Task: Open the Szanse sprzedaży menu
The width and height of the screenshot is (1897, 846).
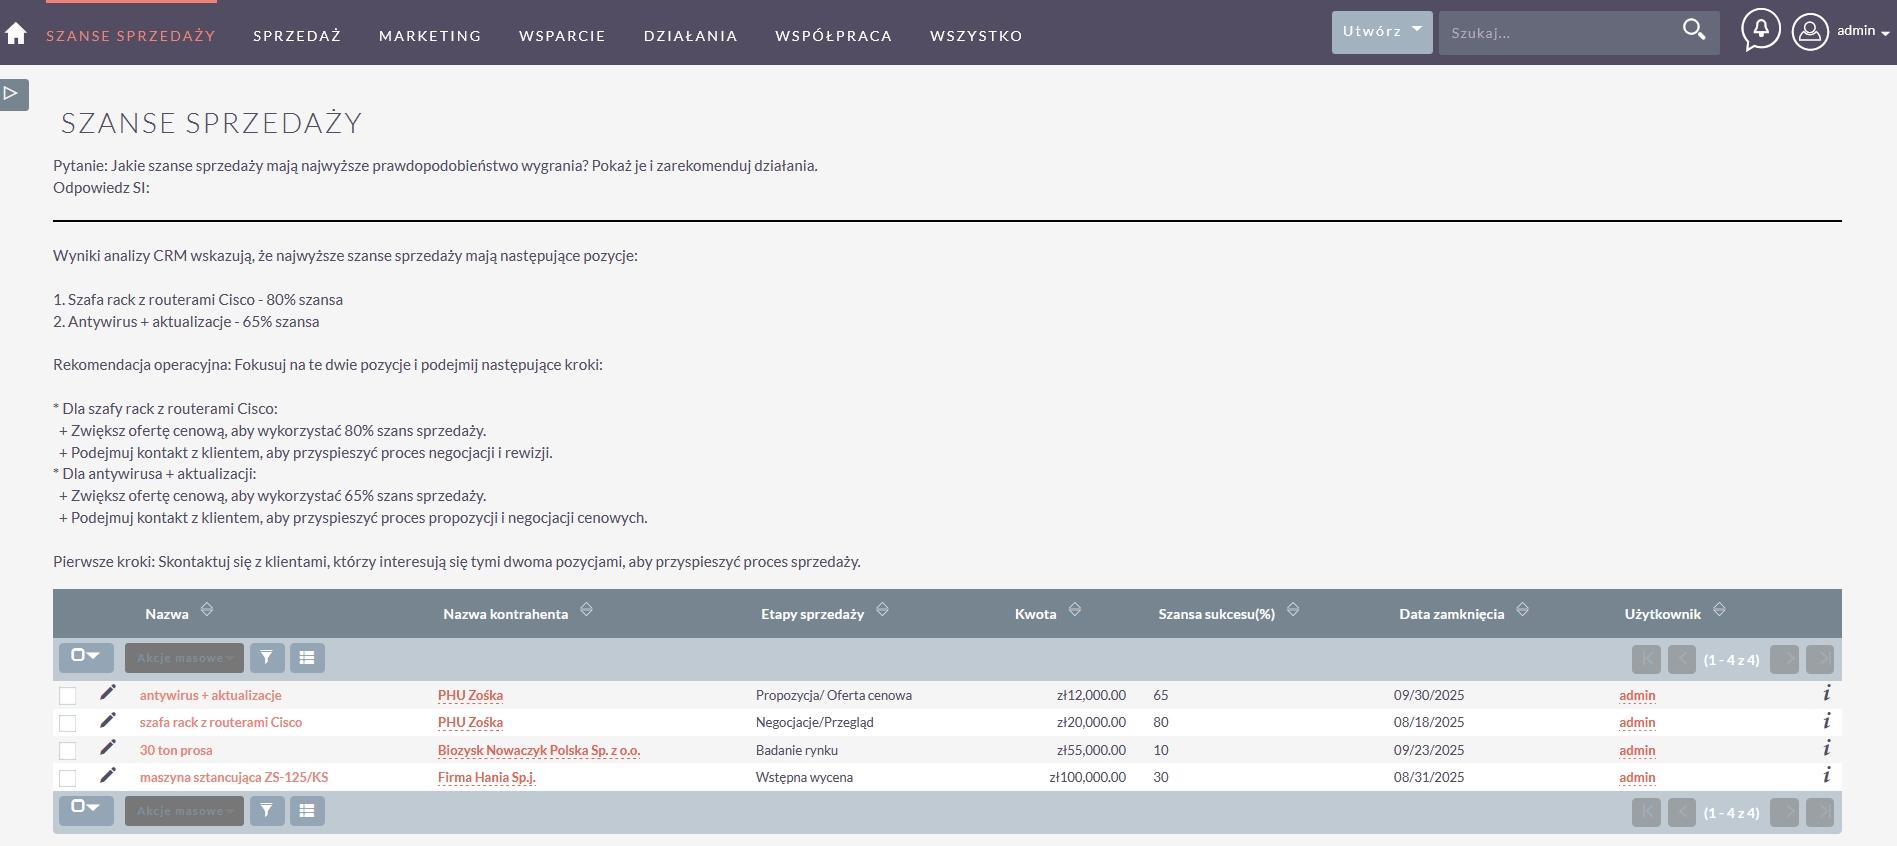Action: pos(131,36)
